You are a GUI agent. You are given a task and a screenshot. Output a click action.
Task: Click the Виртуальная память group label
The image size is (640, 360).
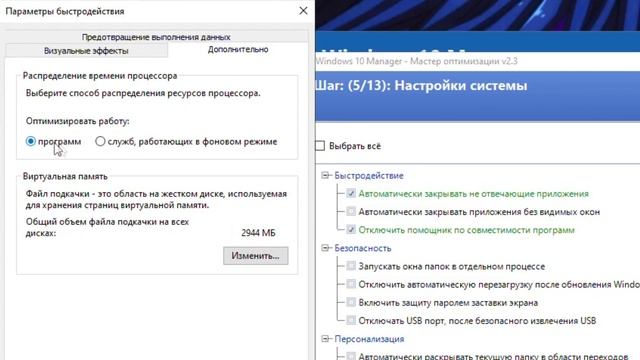[65, 177]
